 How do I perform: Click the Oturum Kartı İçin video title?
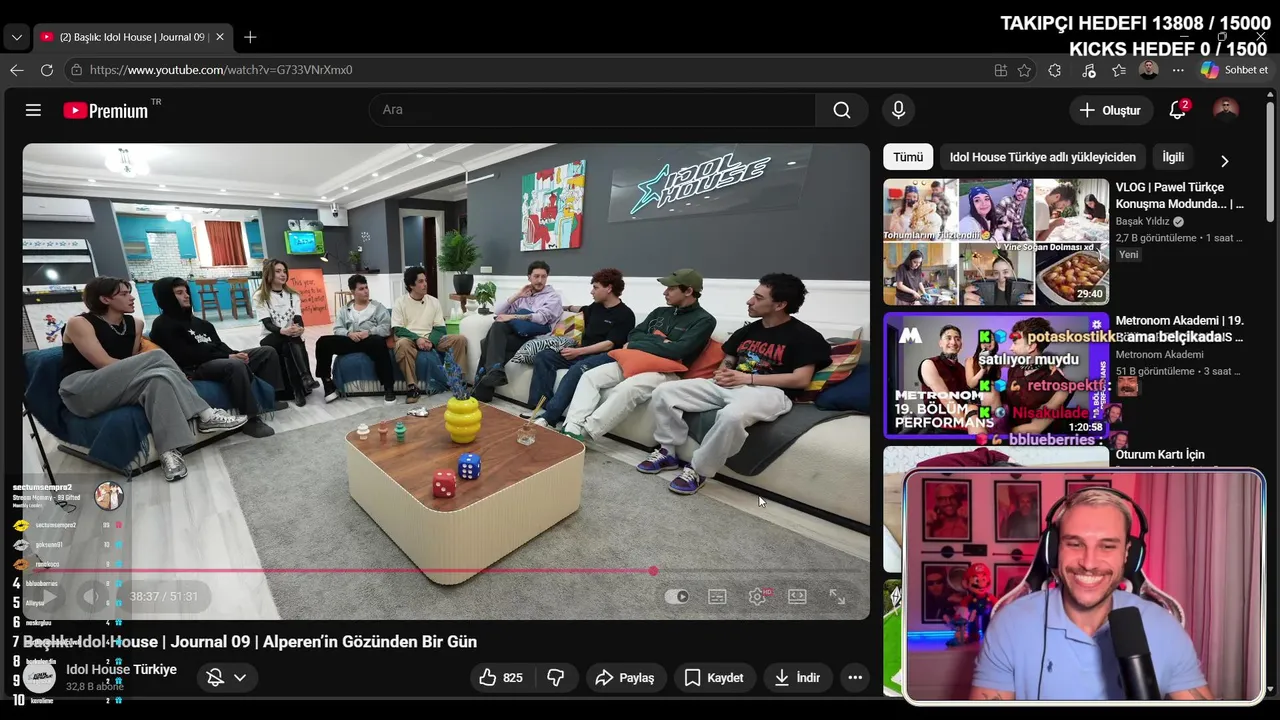coord(1160,455)
